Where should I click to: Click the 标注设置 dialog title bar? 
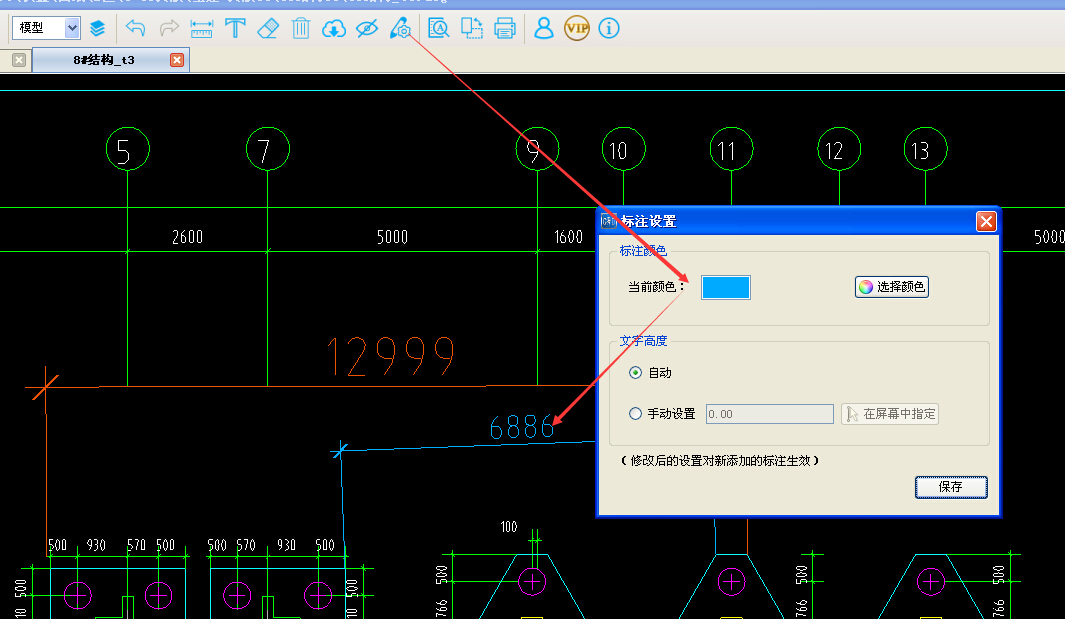point(798,222)
